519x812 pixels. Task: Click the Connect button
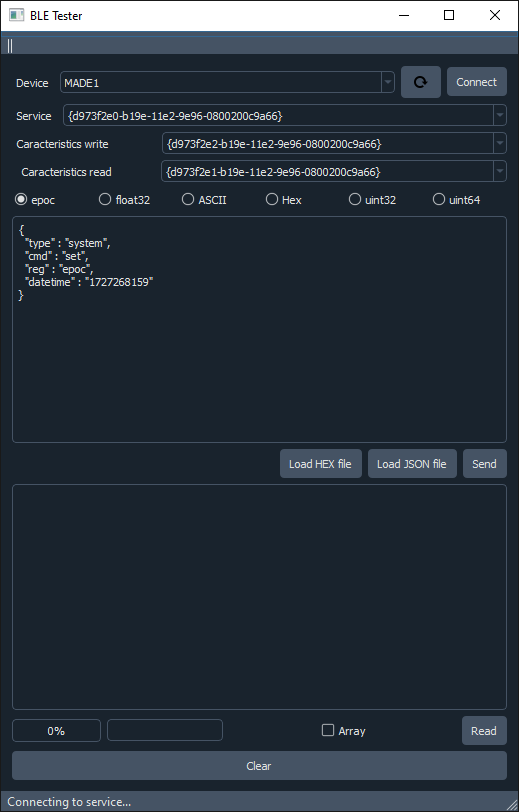coord(477,82)
